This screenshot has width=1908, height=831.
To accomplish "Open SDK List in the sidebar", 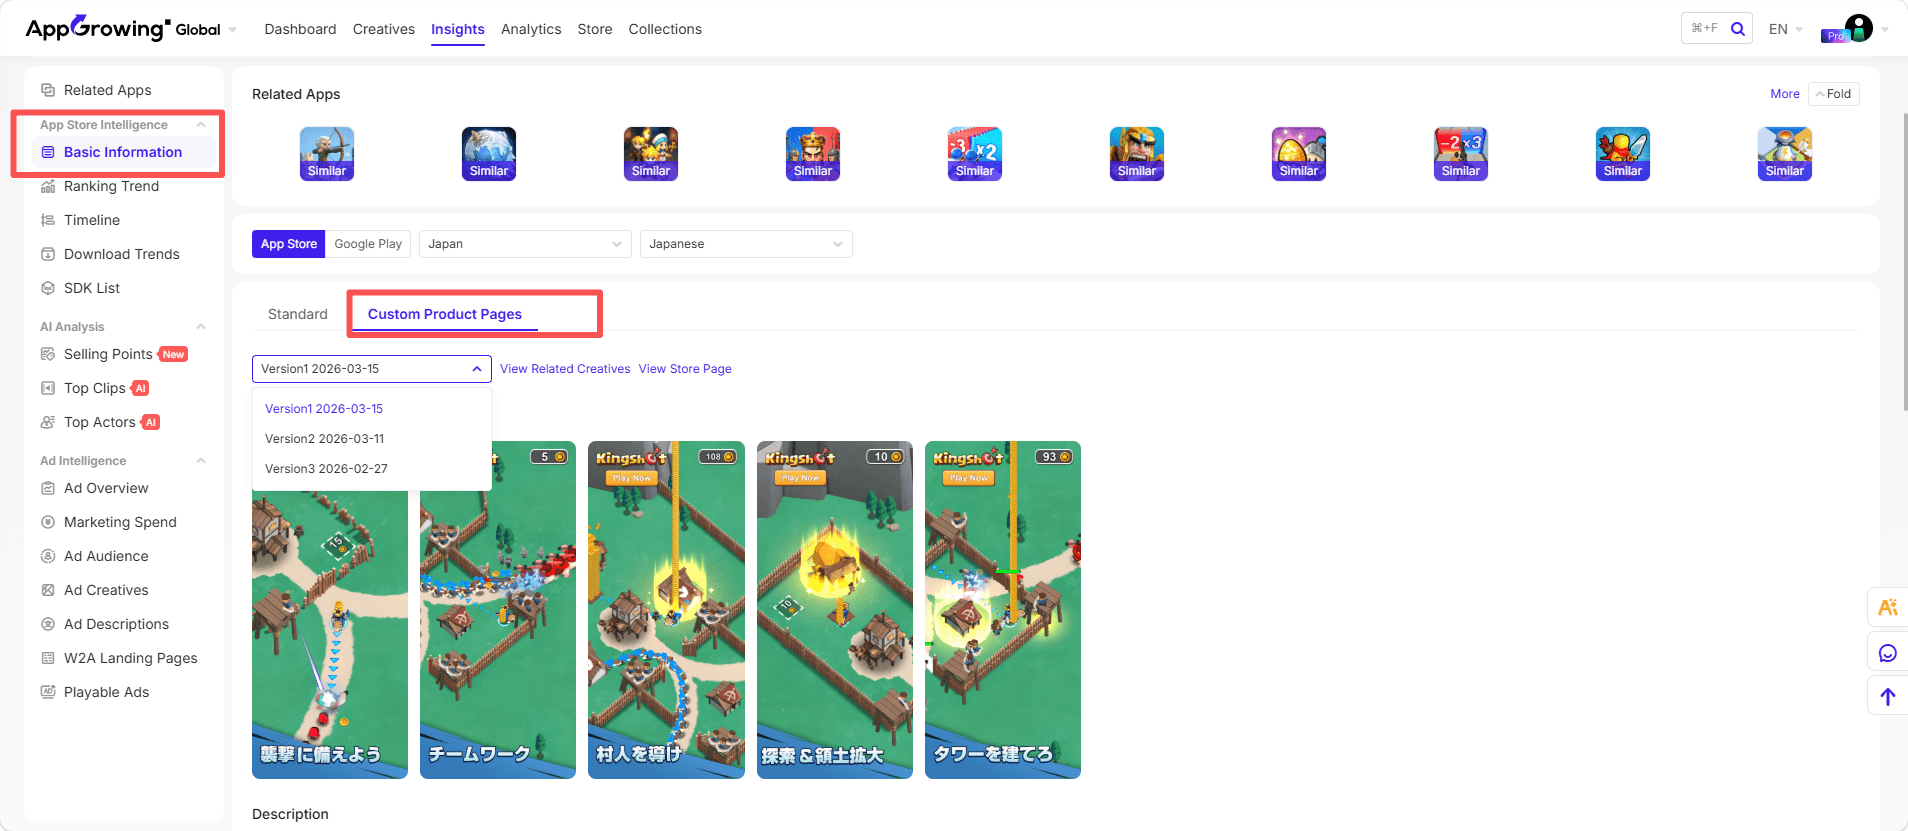I will (91, 288).
